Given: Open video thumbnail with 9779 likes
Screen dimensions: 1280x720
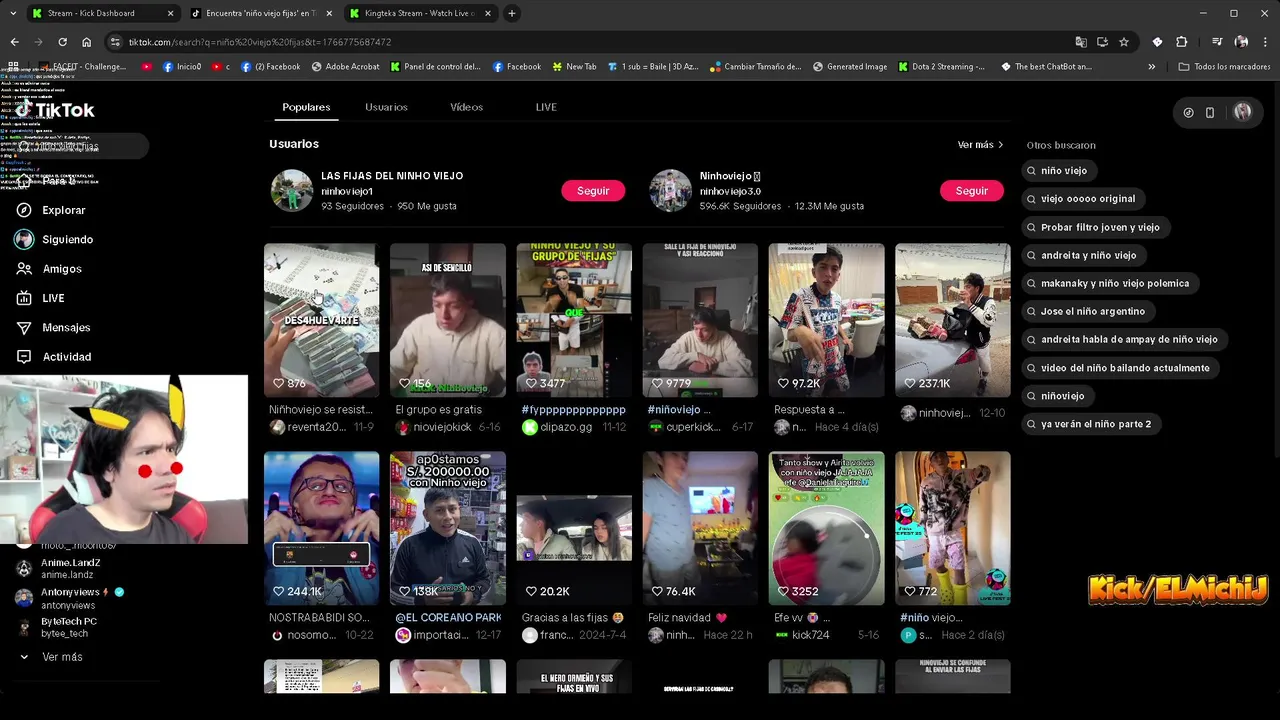Looking at the screenshot, I should tap(700, 320).
